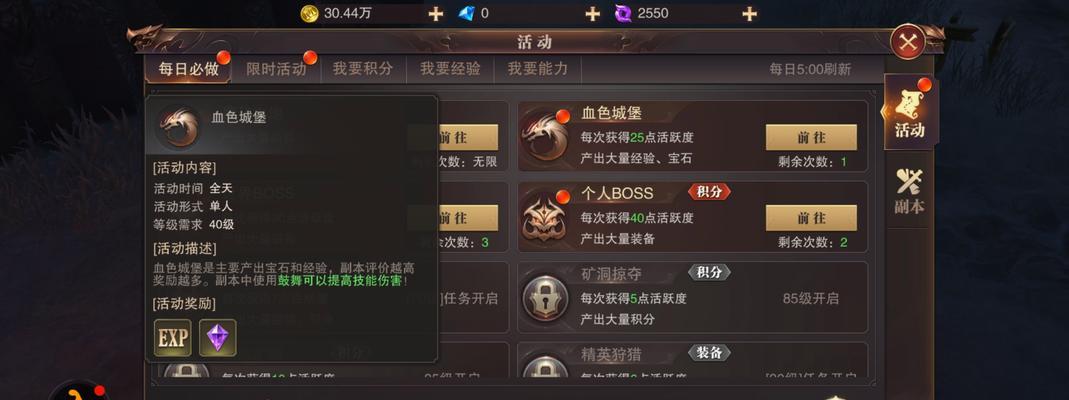Click 前往 button for 血色城堡
The image size is (1069, 400).
[x=811, y=138]
